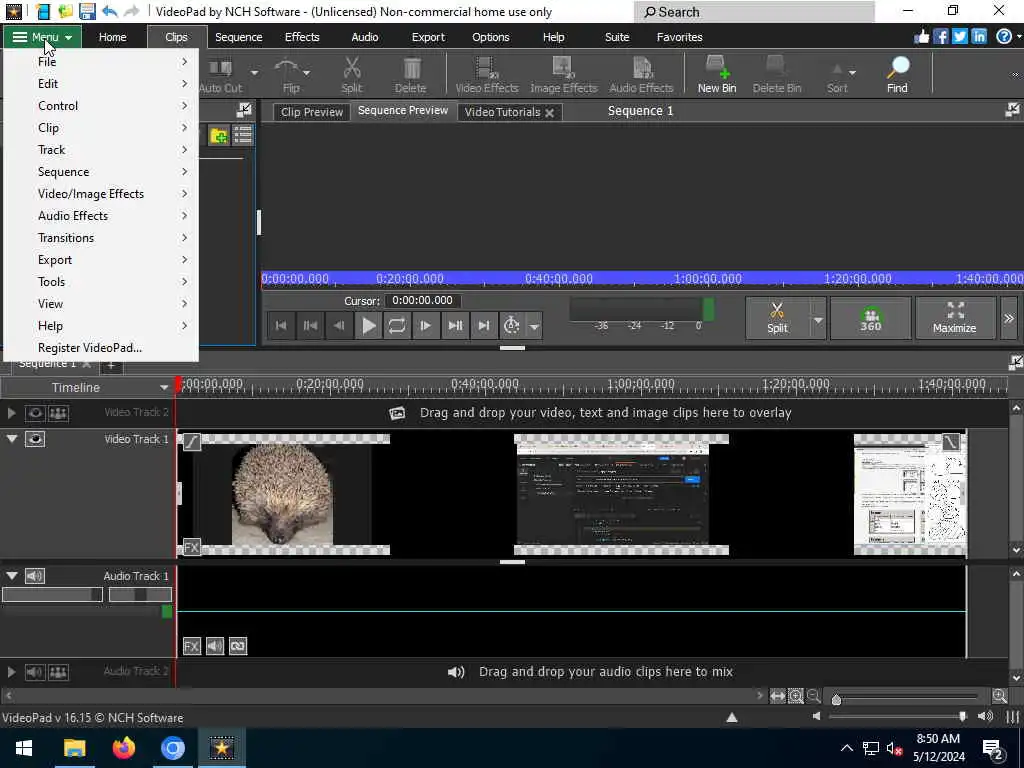This screenshot has height=768, width=1024.
Task: Click the list view icon in the bin panel
Action: (243, 135)
